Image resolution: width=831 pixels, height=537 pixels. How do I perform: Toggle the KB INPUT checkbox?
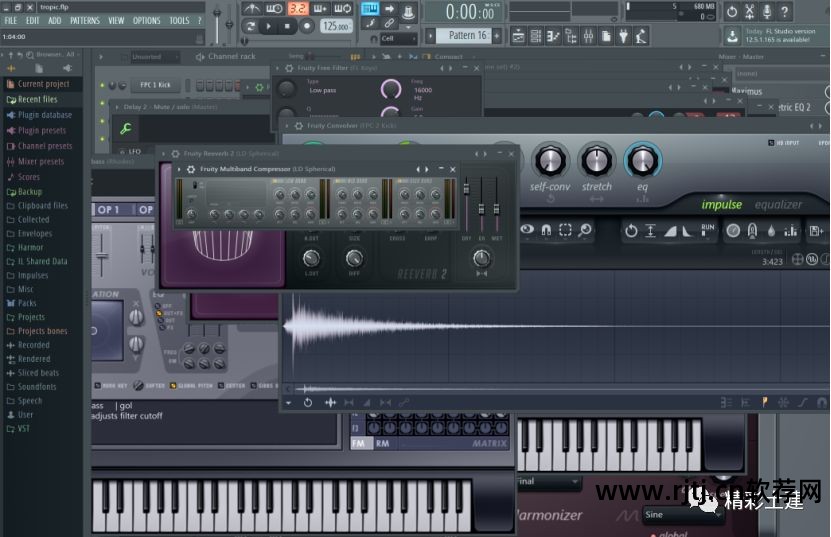click(x=772, y=144)
